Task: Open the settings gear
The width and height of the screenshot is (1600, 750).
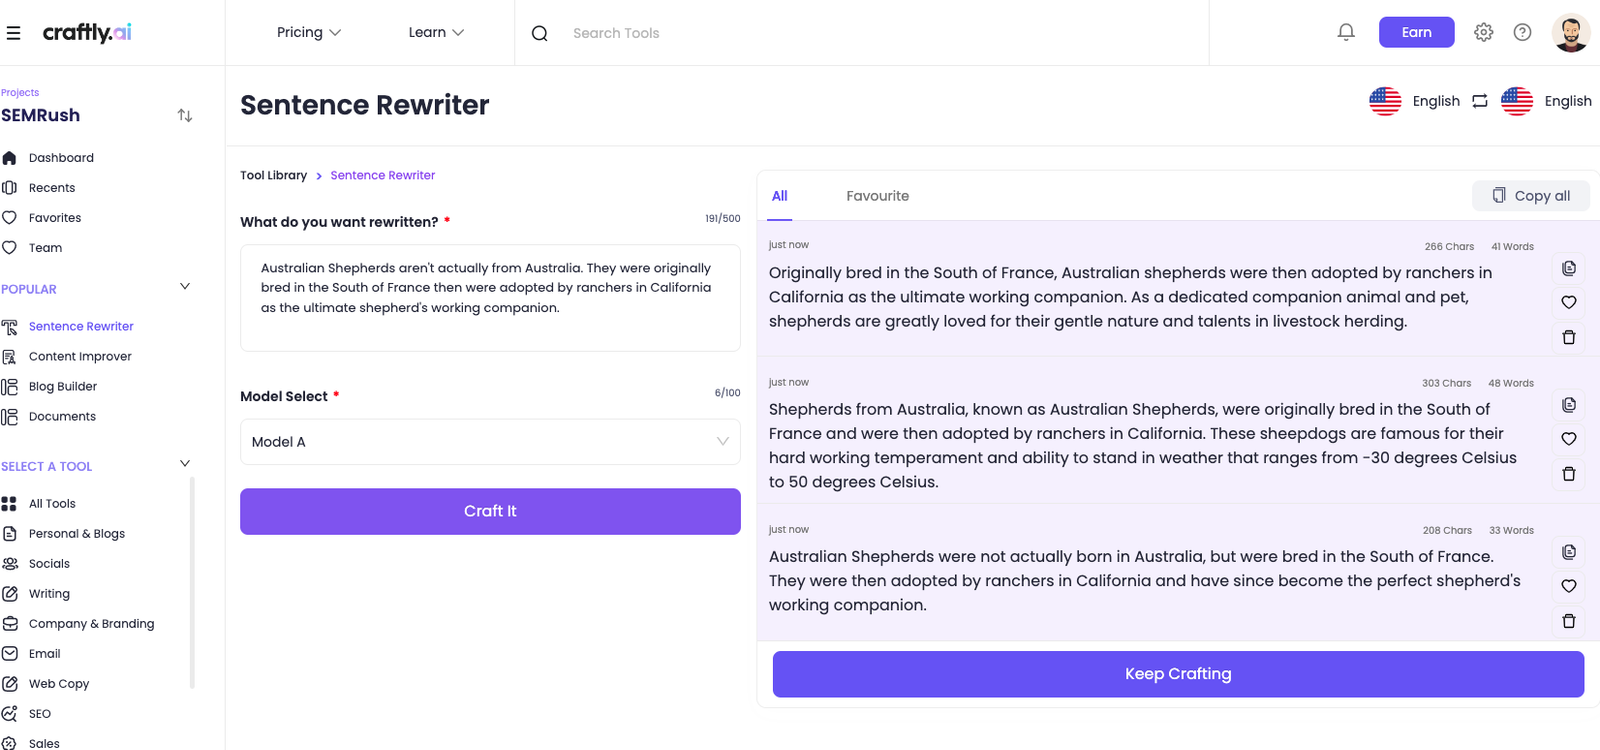Action: click(1483, 31)
